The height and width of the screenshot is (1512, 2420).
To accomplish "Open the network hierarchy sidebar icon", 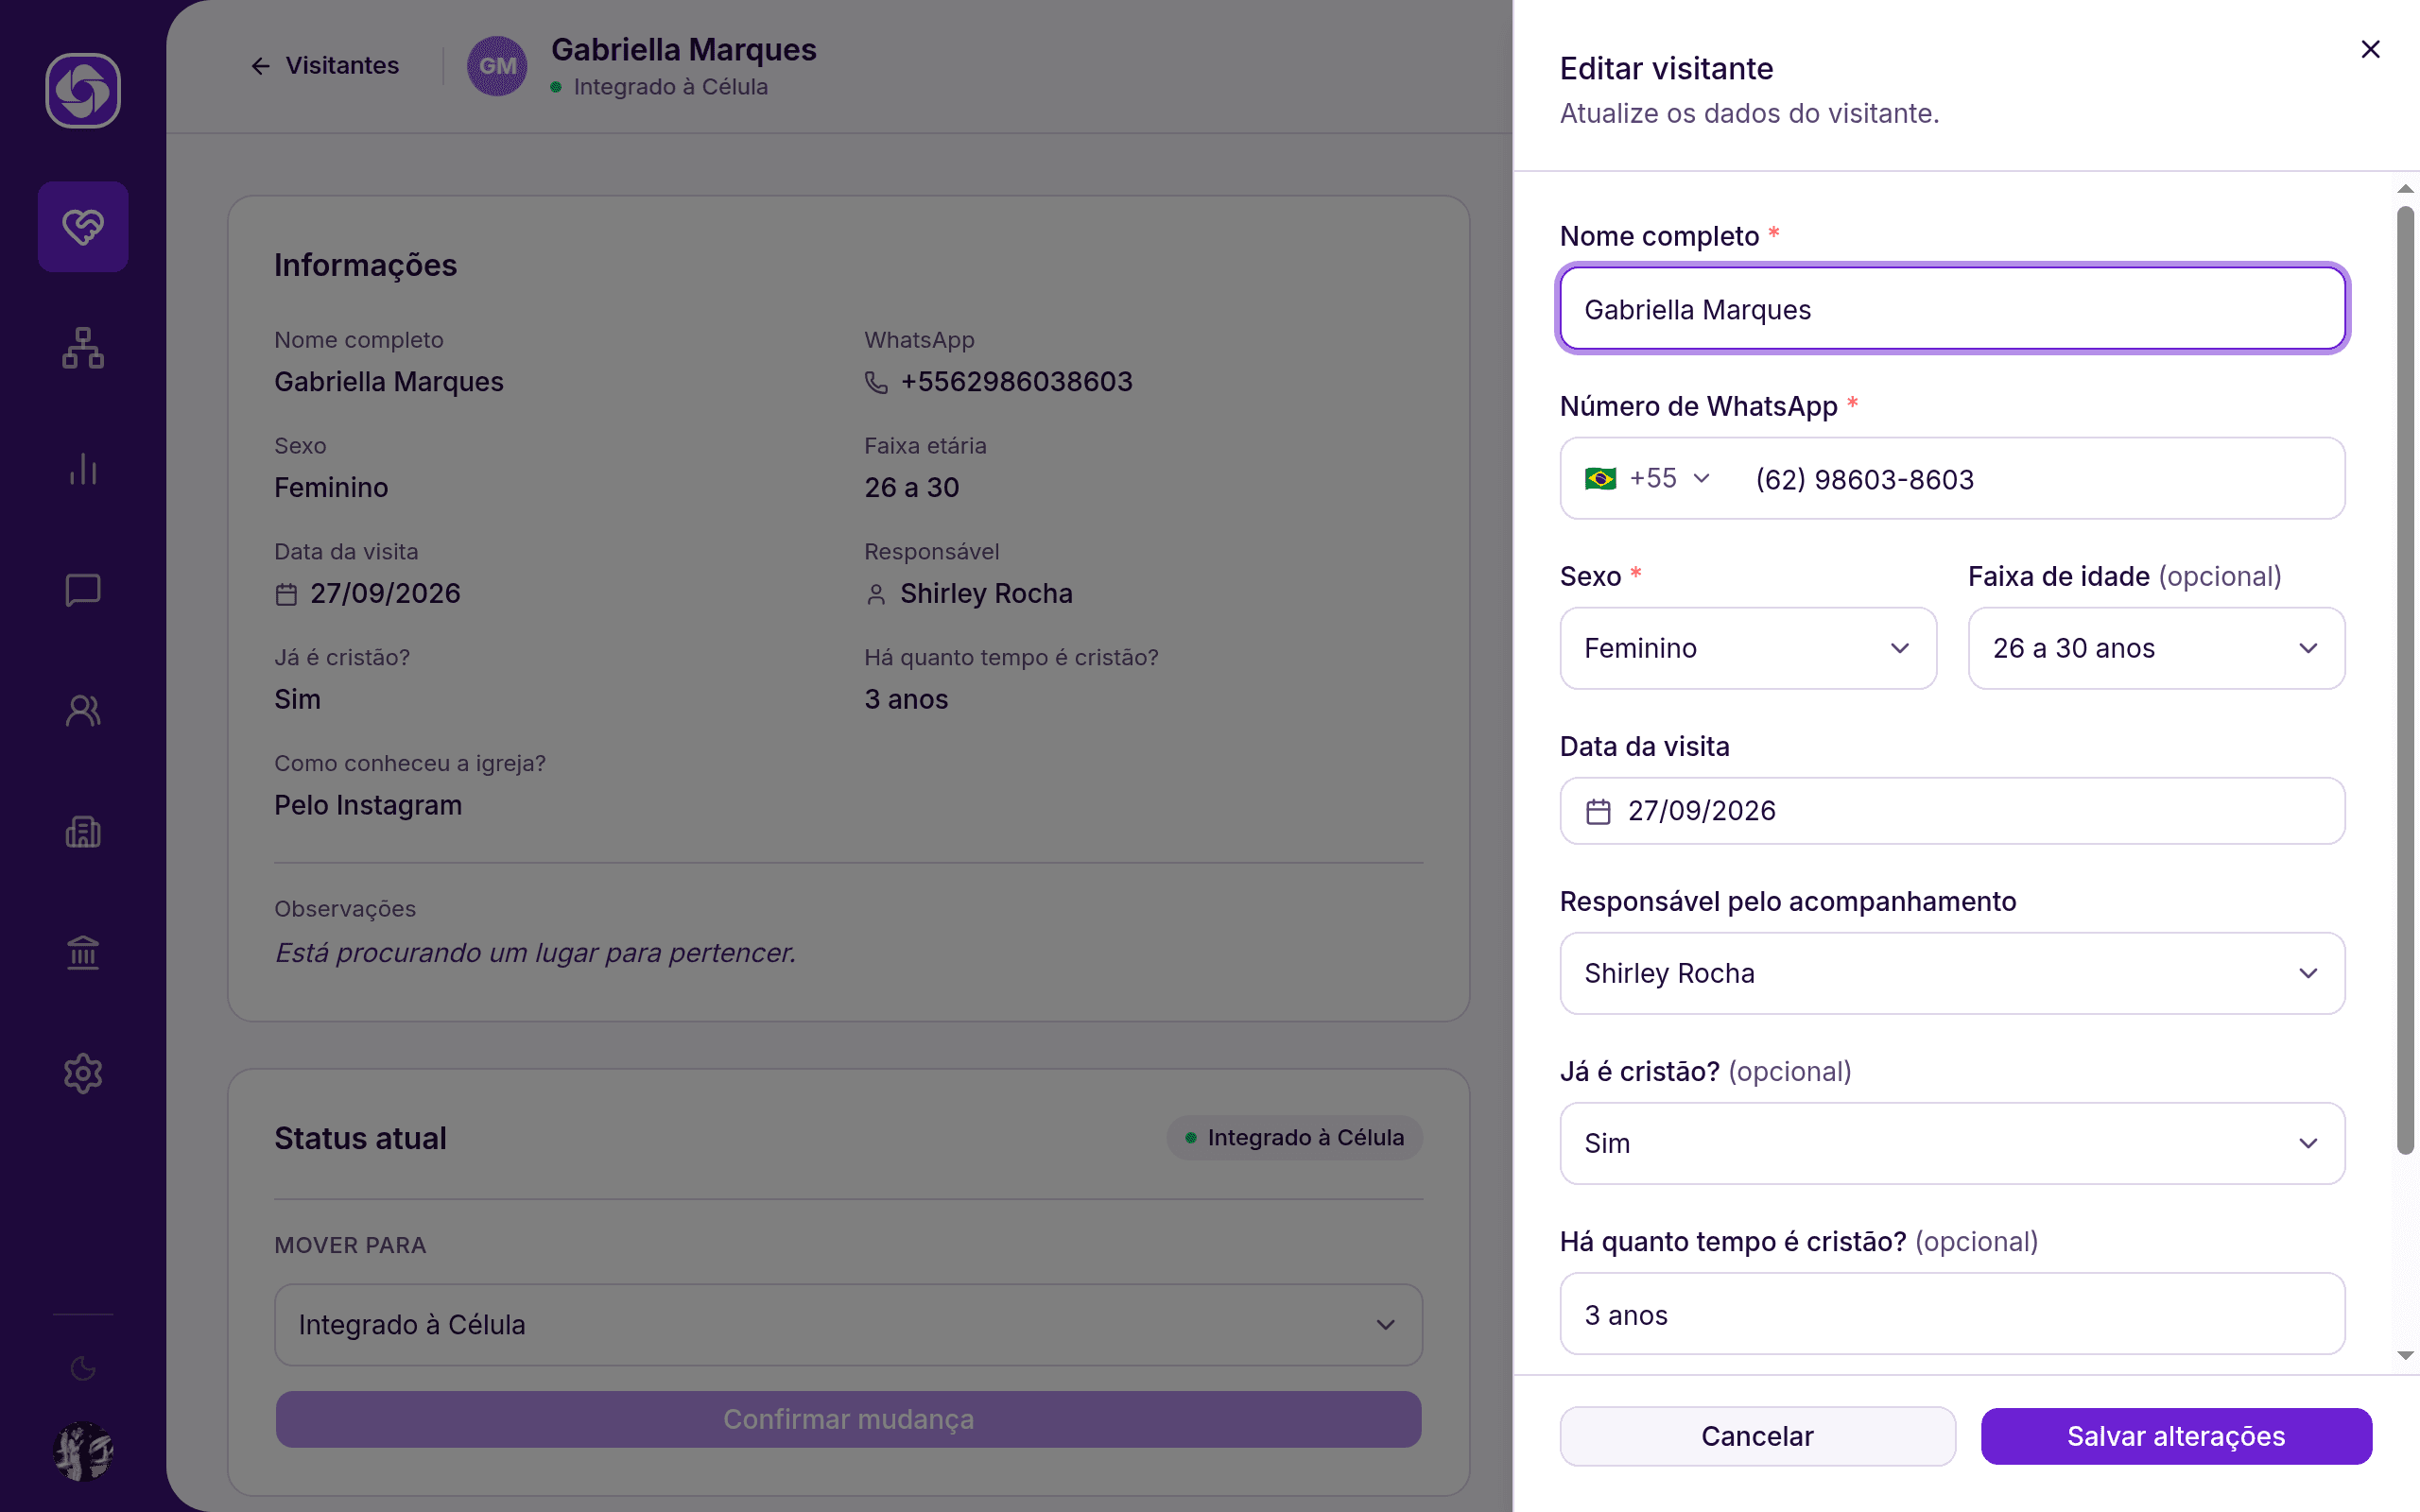I will click(83, 348).
